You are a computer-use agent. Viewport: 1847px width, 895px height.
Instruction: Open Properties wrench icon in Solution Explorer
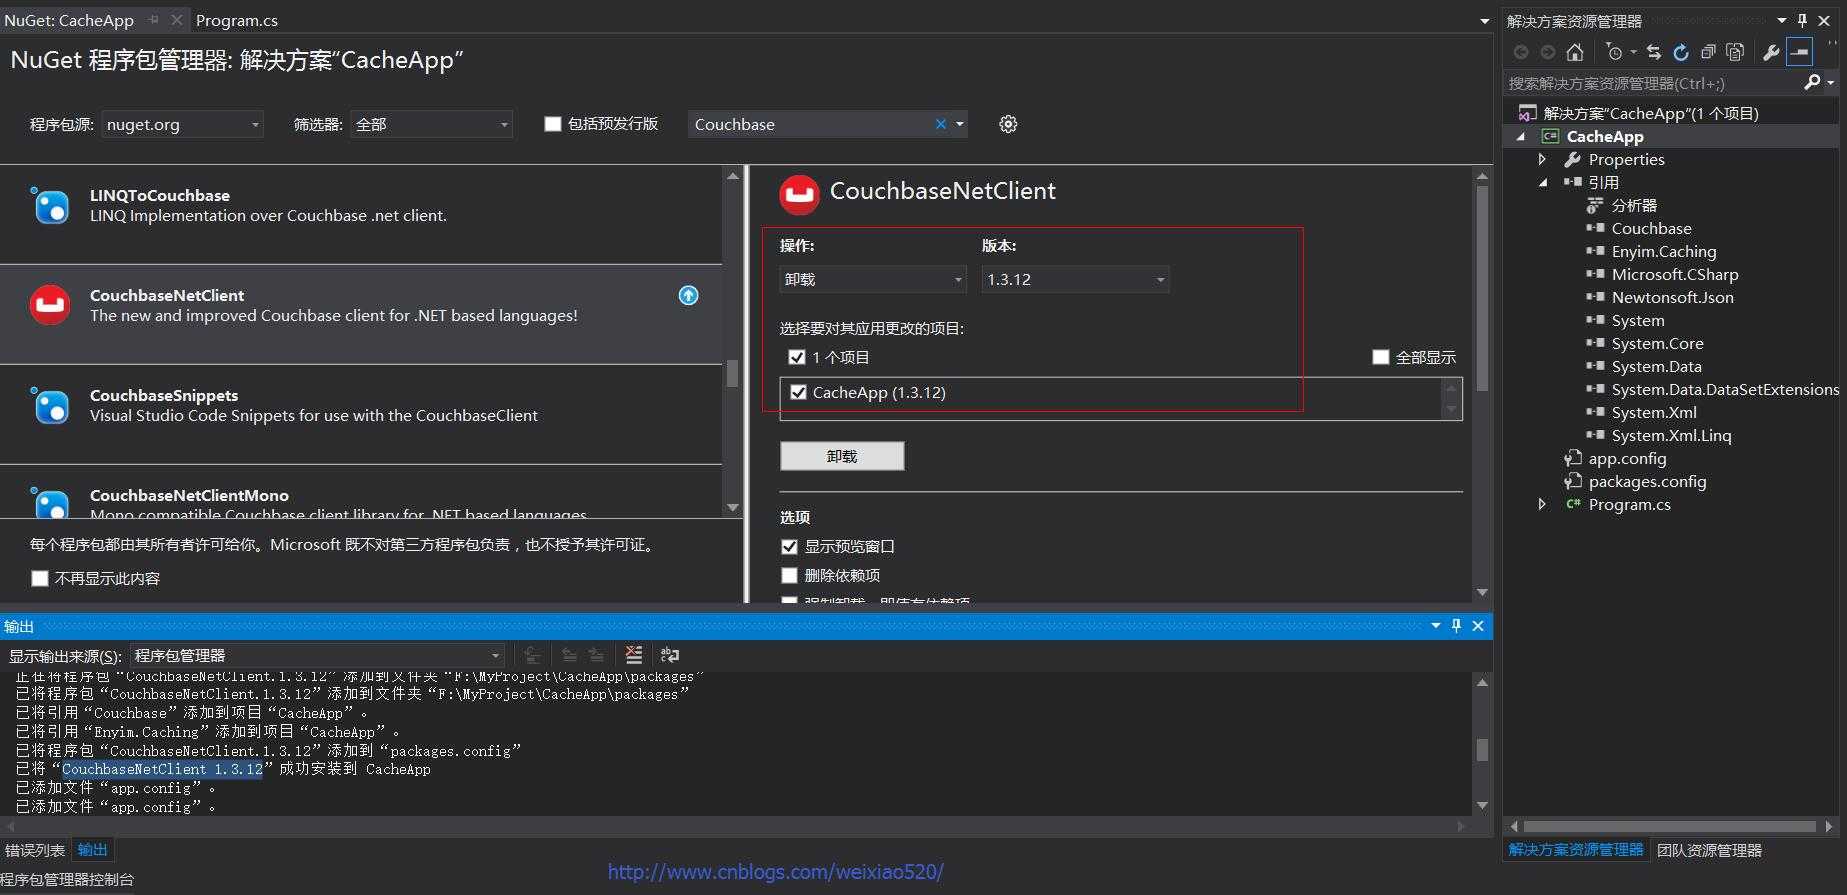[1771, 52]
